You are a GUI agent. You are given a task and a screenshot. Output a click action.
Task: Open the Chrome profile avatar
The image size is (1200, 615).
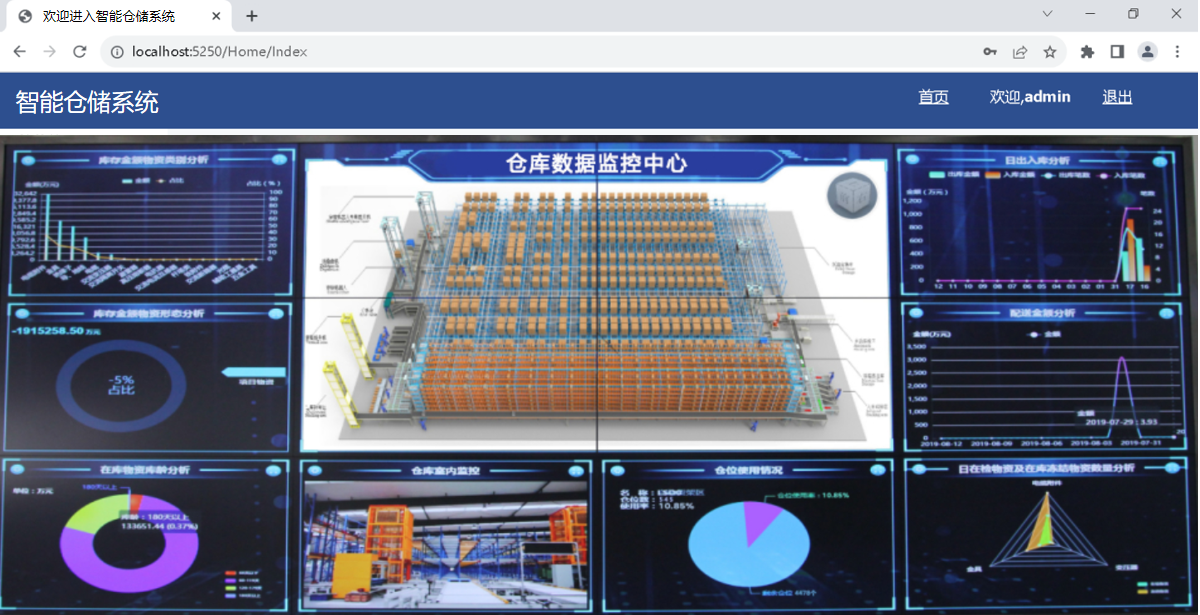click(x=1148, y=52)
